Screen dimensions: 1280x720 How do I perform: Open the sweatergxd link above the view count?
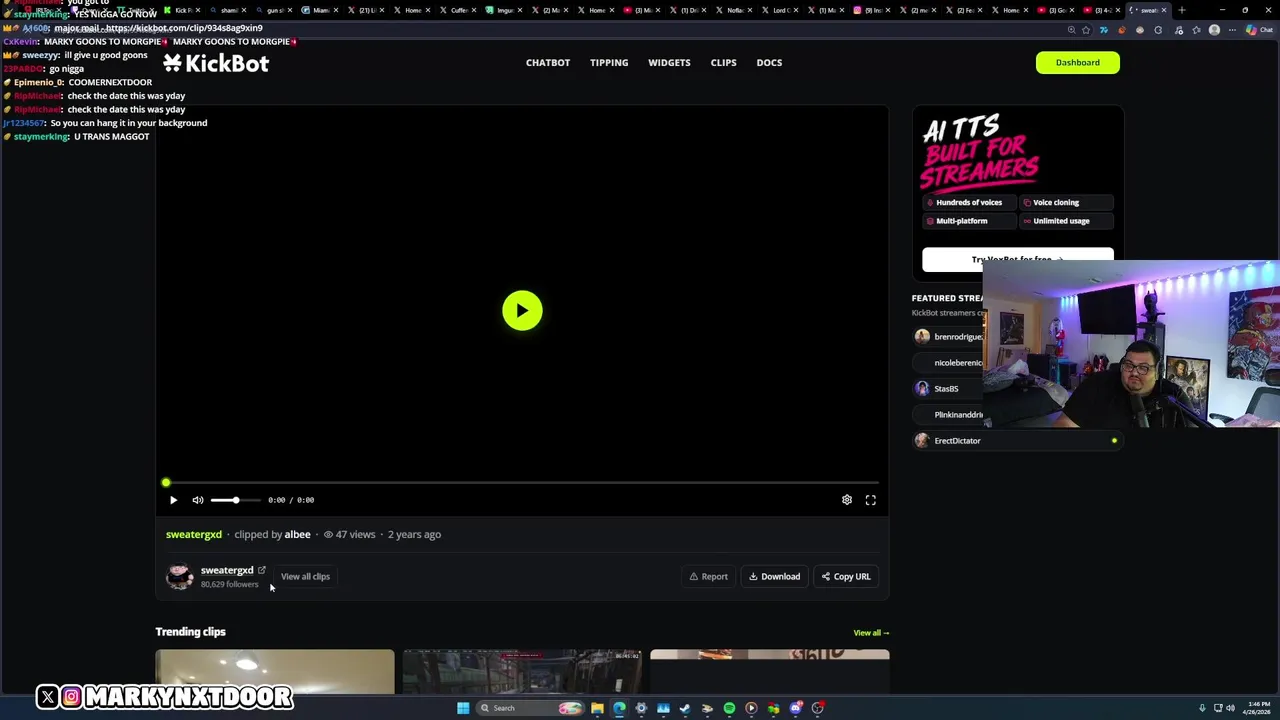point(194,534)
